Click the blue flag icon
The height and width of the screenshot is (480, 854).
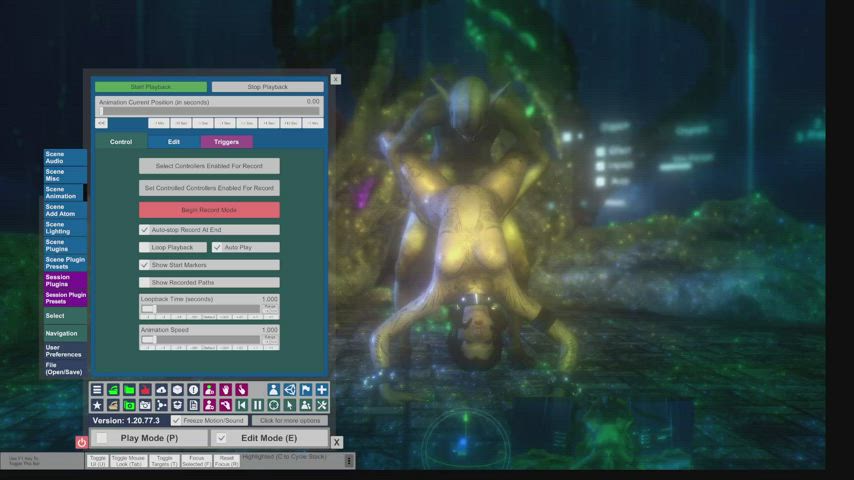[306, 390]
